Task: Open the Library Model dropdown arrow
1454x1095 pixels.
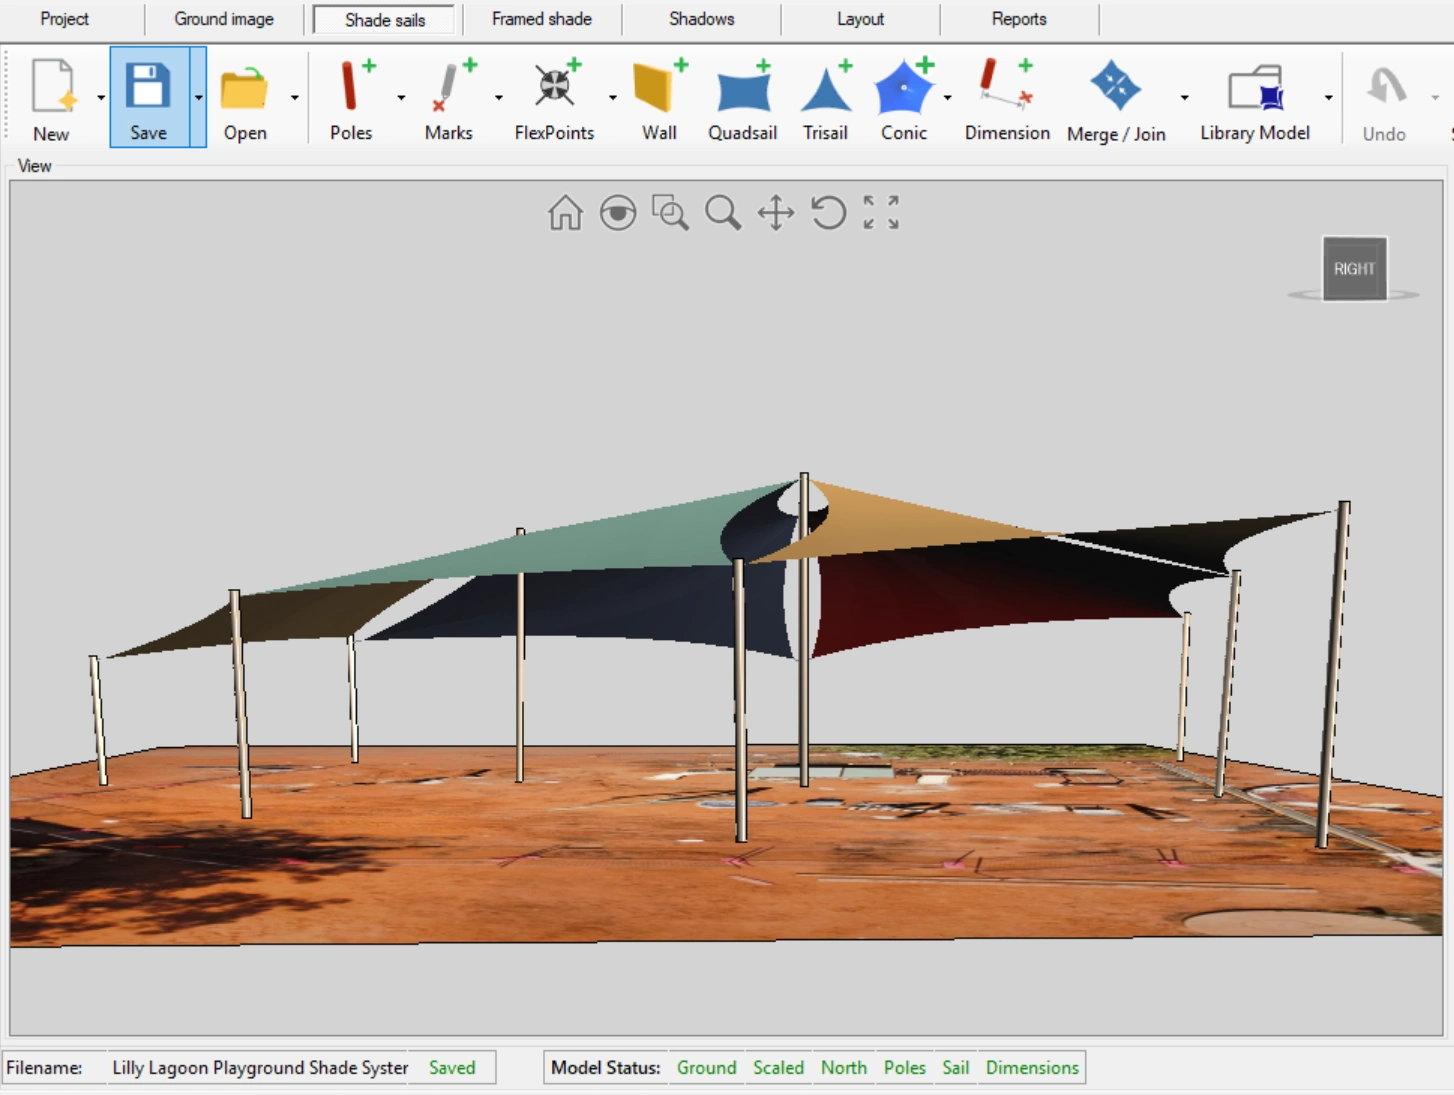Action: pos(1328,97)
